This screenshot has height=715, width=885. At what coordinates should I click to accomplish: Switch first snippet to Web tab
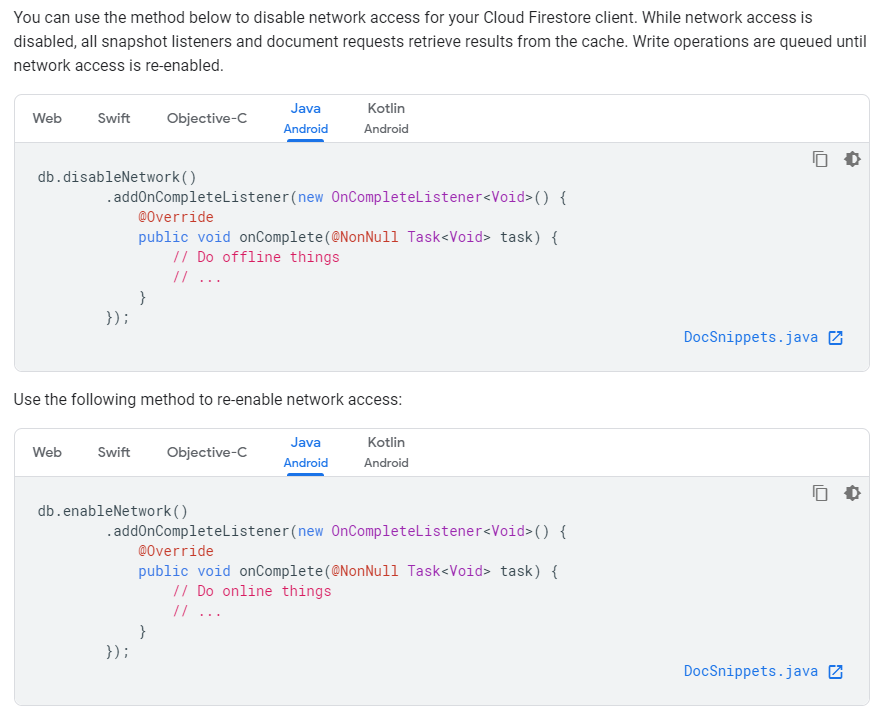tap(47, 119)
